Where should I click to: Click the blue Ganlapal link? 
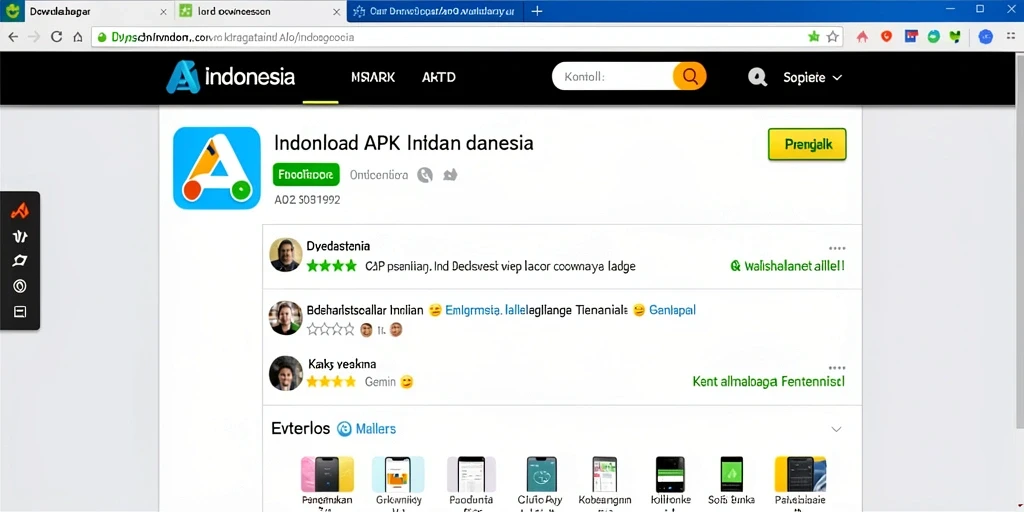coord(672,310)
